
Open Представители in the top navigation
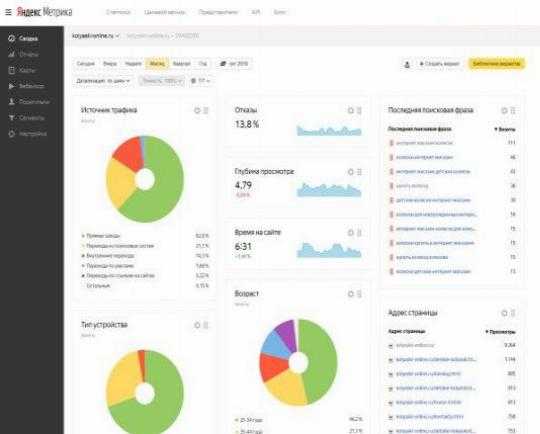(x=218, y=12)
